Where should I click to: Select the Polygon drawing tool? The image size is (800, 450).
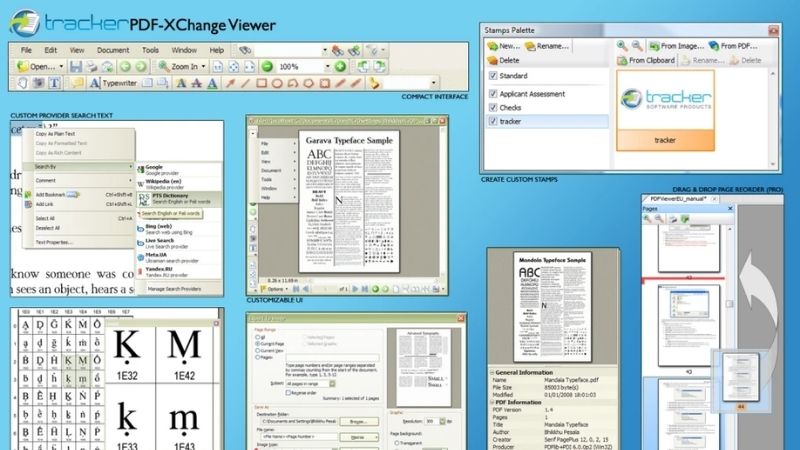pos(309,83)
